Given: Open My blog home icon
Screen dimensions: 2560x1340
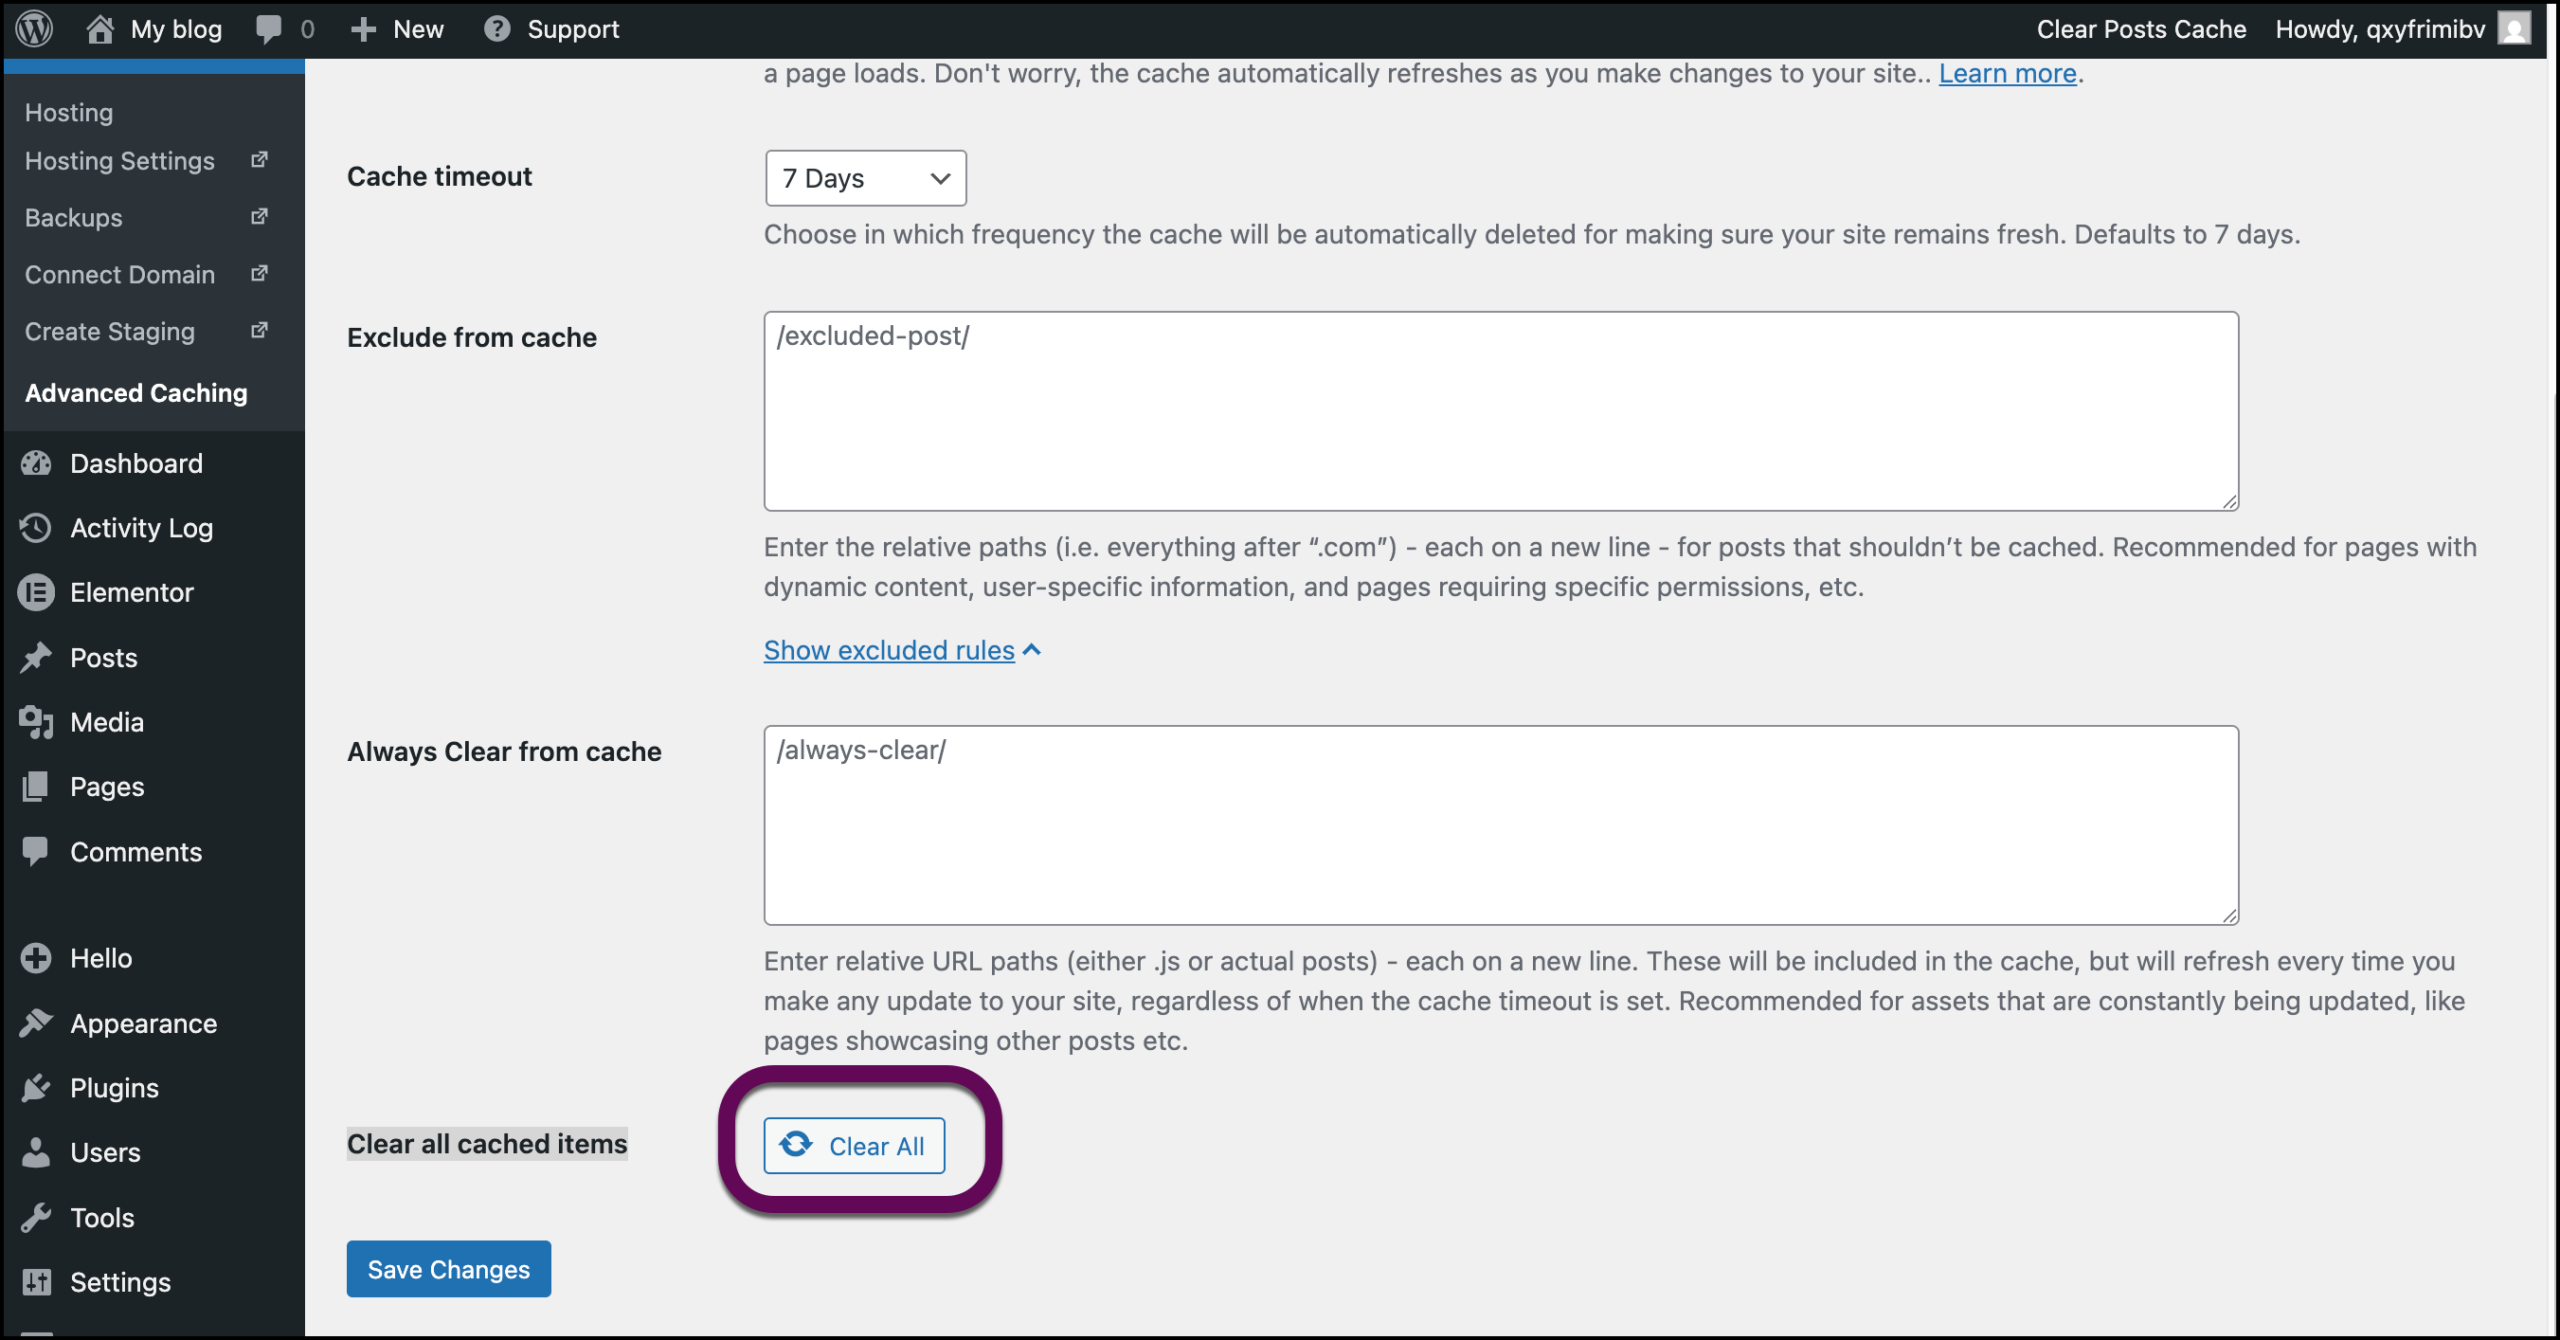Looking at the screenshot, I should coord(100,29).
